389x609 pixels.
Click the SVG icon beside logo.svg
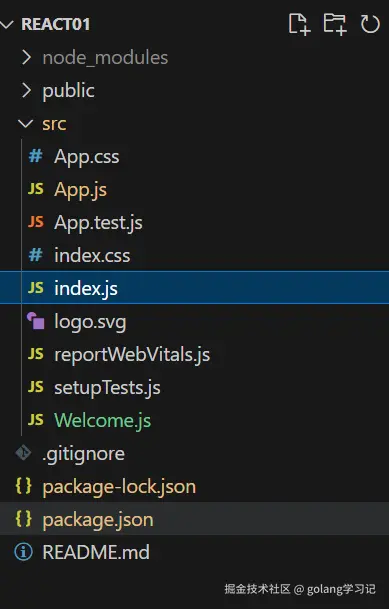[x=36, y=321]
